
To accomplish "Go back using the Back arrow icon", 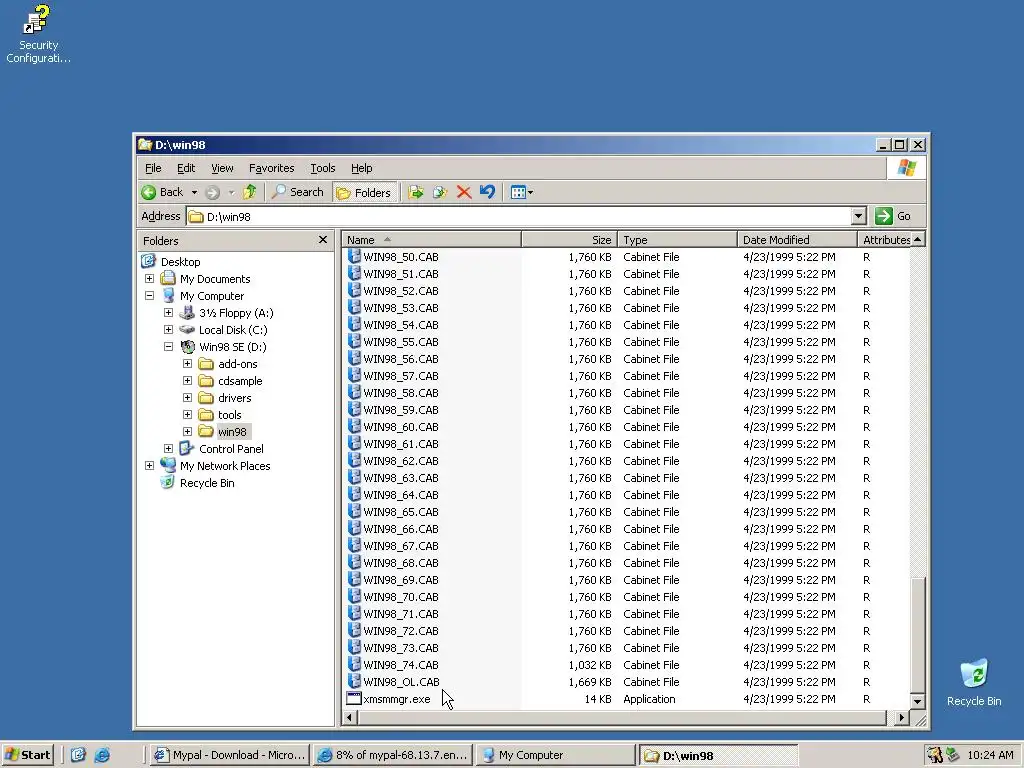I will click(x=149, y=192).
